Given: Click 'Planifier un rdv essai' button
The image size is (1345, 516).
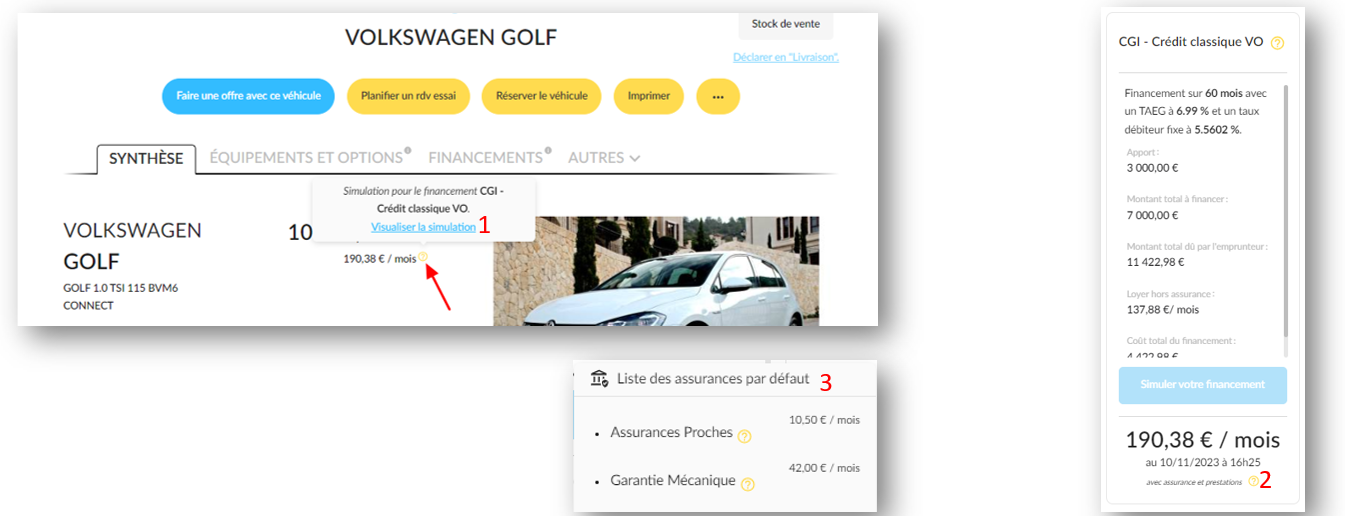Looking at the screenshot, I should pyautogui.click(x=408, y=96).
